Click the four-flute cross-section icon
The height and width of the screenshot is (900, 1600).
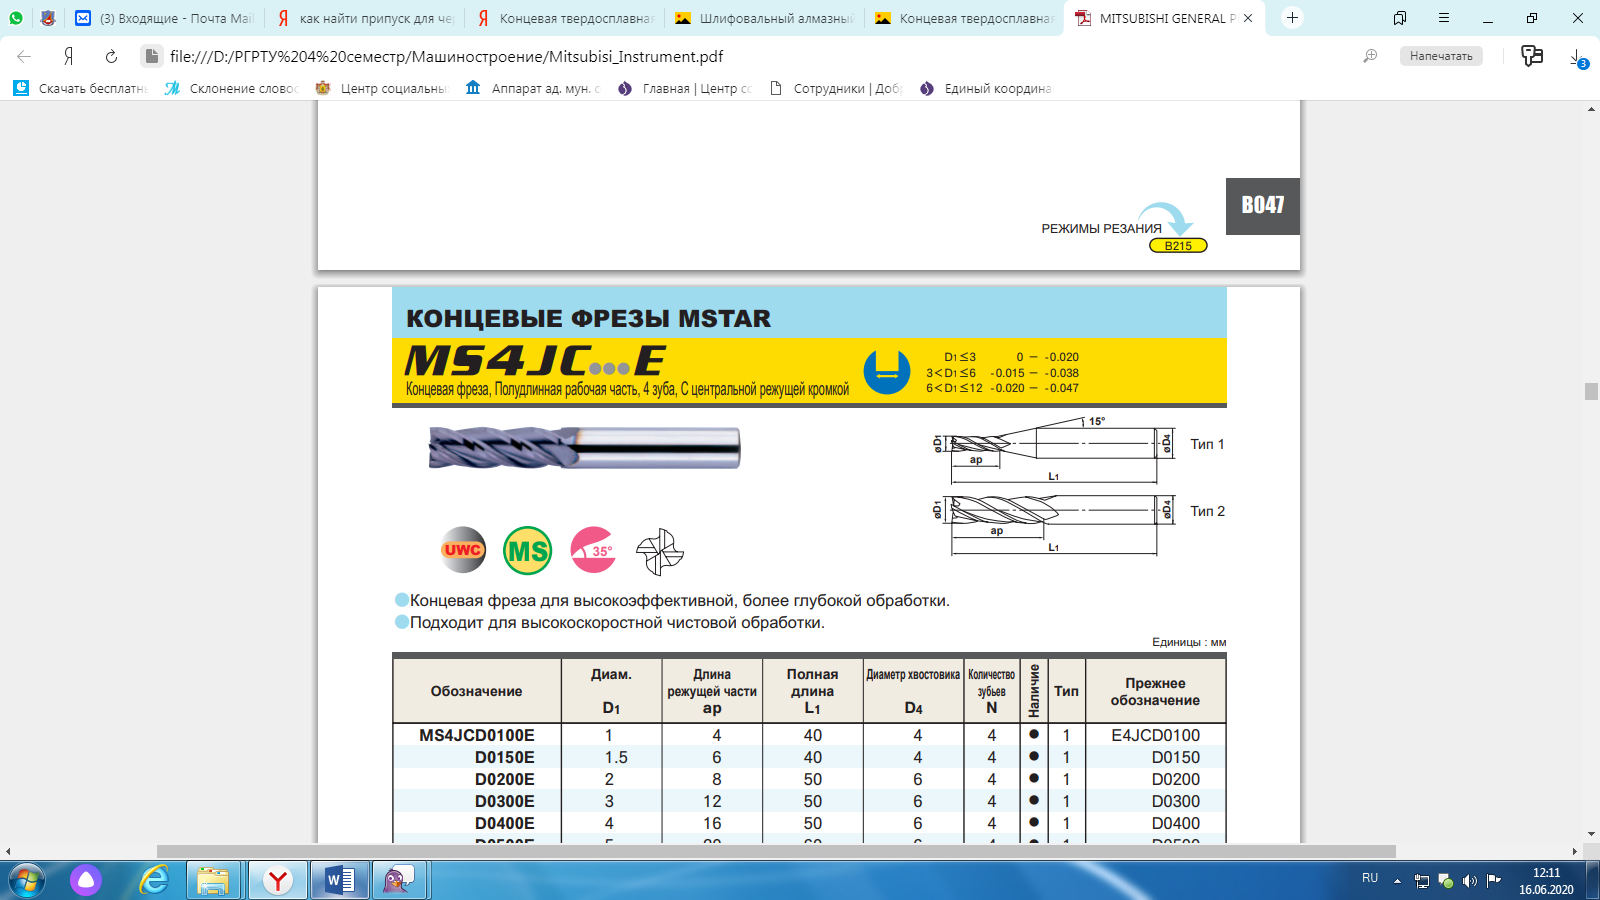660,551
